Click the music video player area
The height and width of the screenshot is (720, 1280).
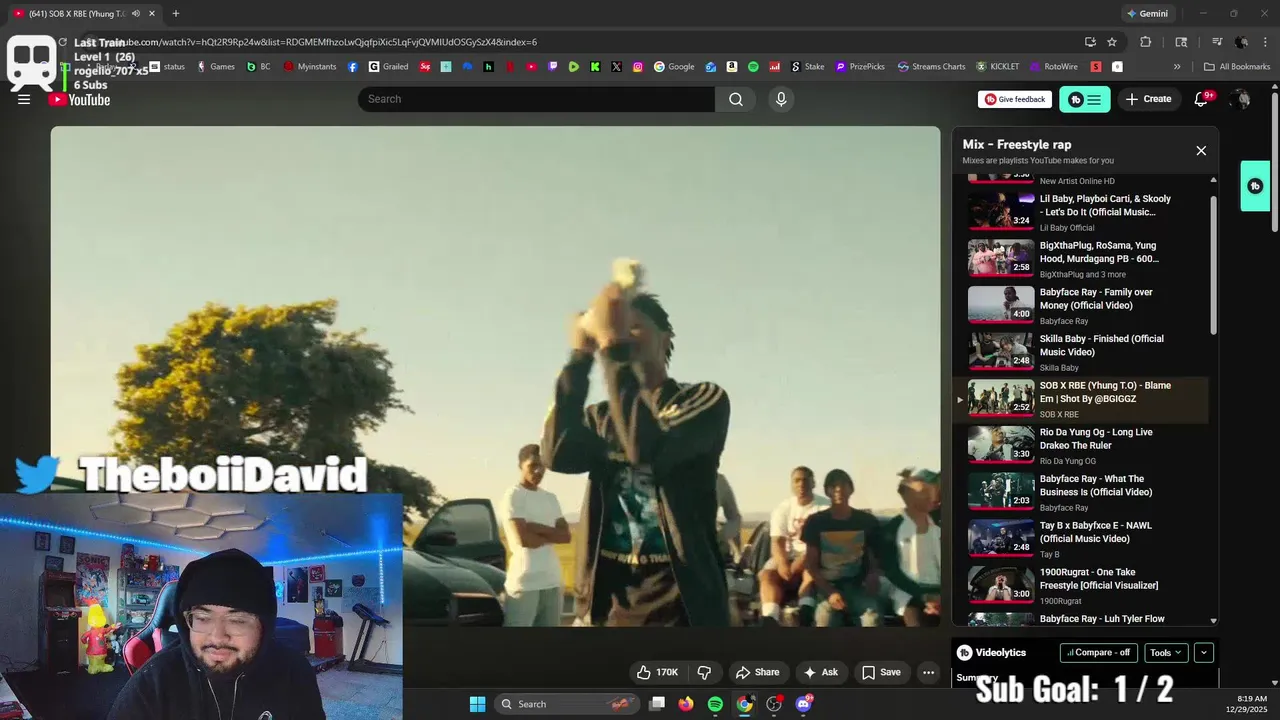[x=495, y=376]
